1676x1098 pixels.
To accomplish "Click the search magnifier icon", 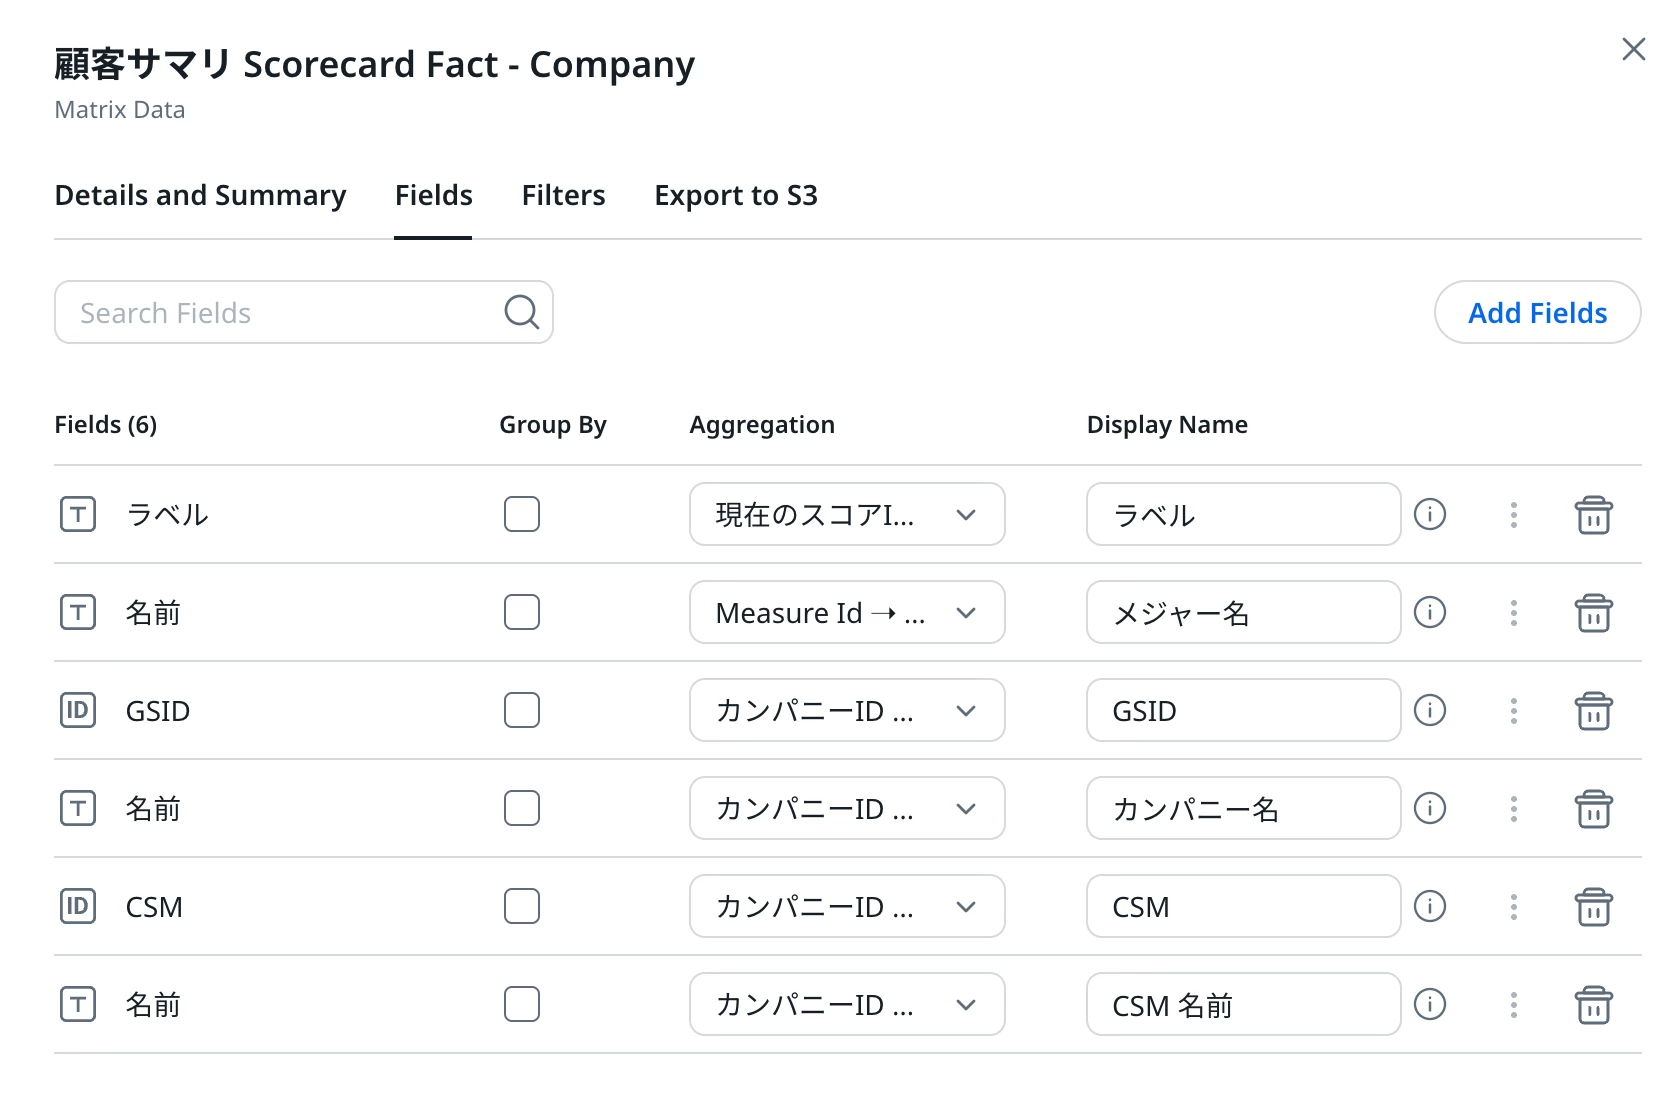I will tap(521, 312).
